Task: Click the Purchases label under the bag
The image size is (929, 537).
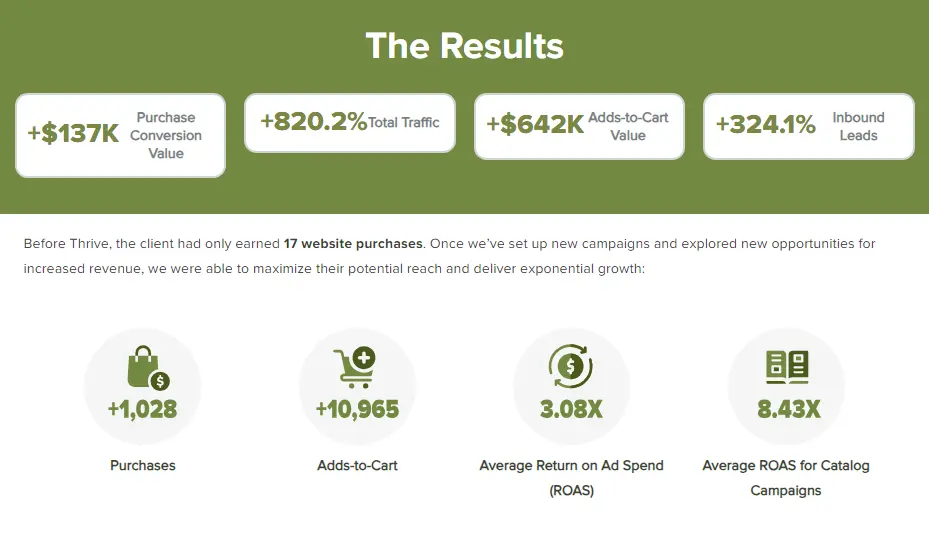Action: (143, 465)
